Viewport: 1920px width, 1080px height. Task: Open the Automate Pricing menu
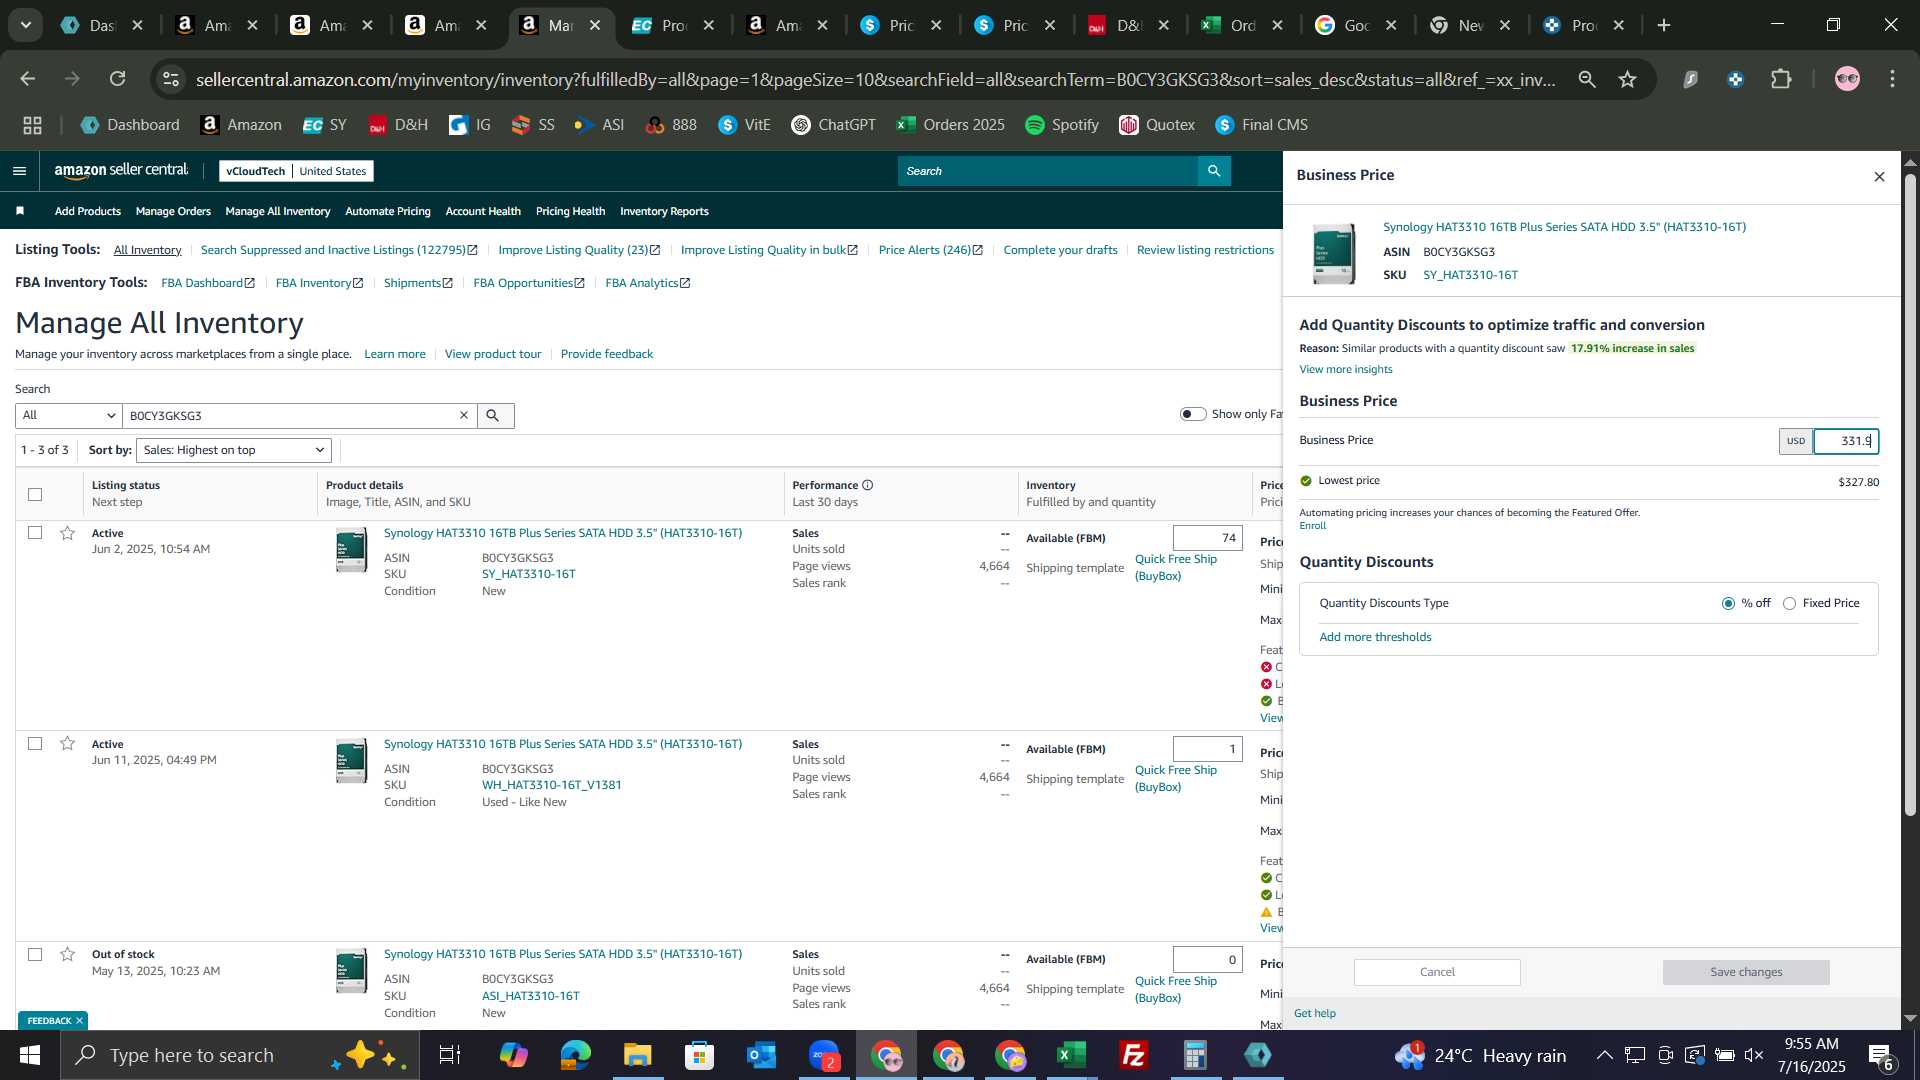pos(387,211)
